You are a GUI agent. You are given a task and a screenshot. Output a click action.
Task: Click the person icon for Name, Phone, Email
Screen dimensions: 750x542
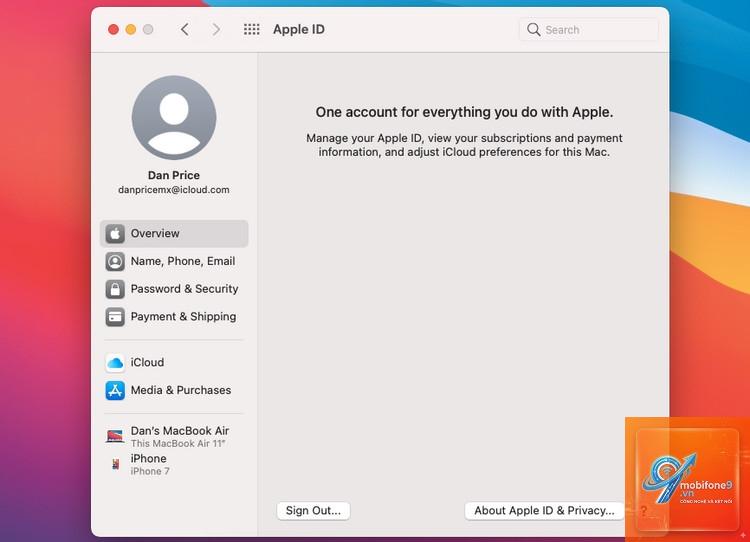115,261
